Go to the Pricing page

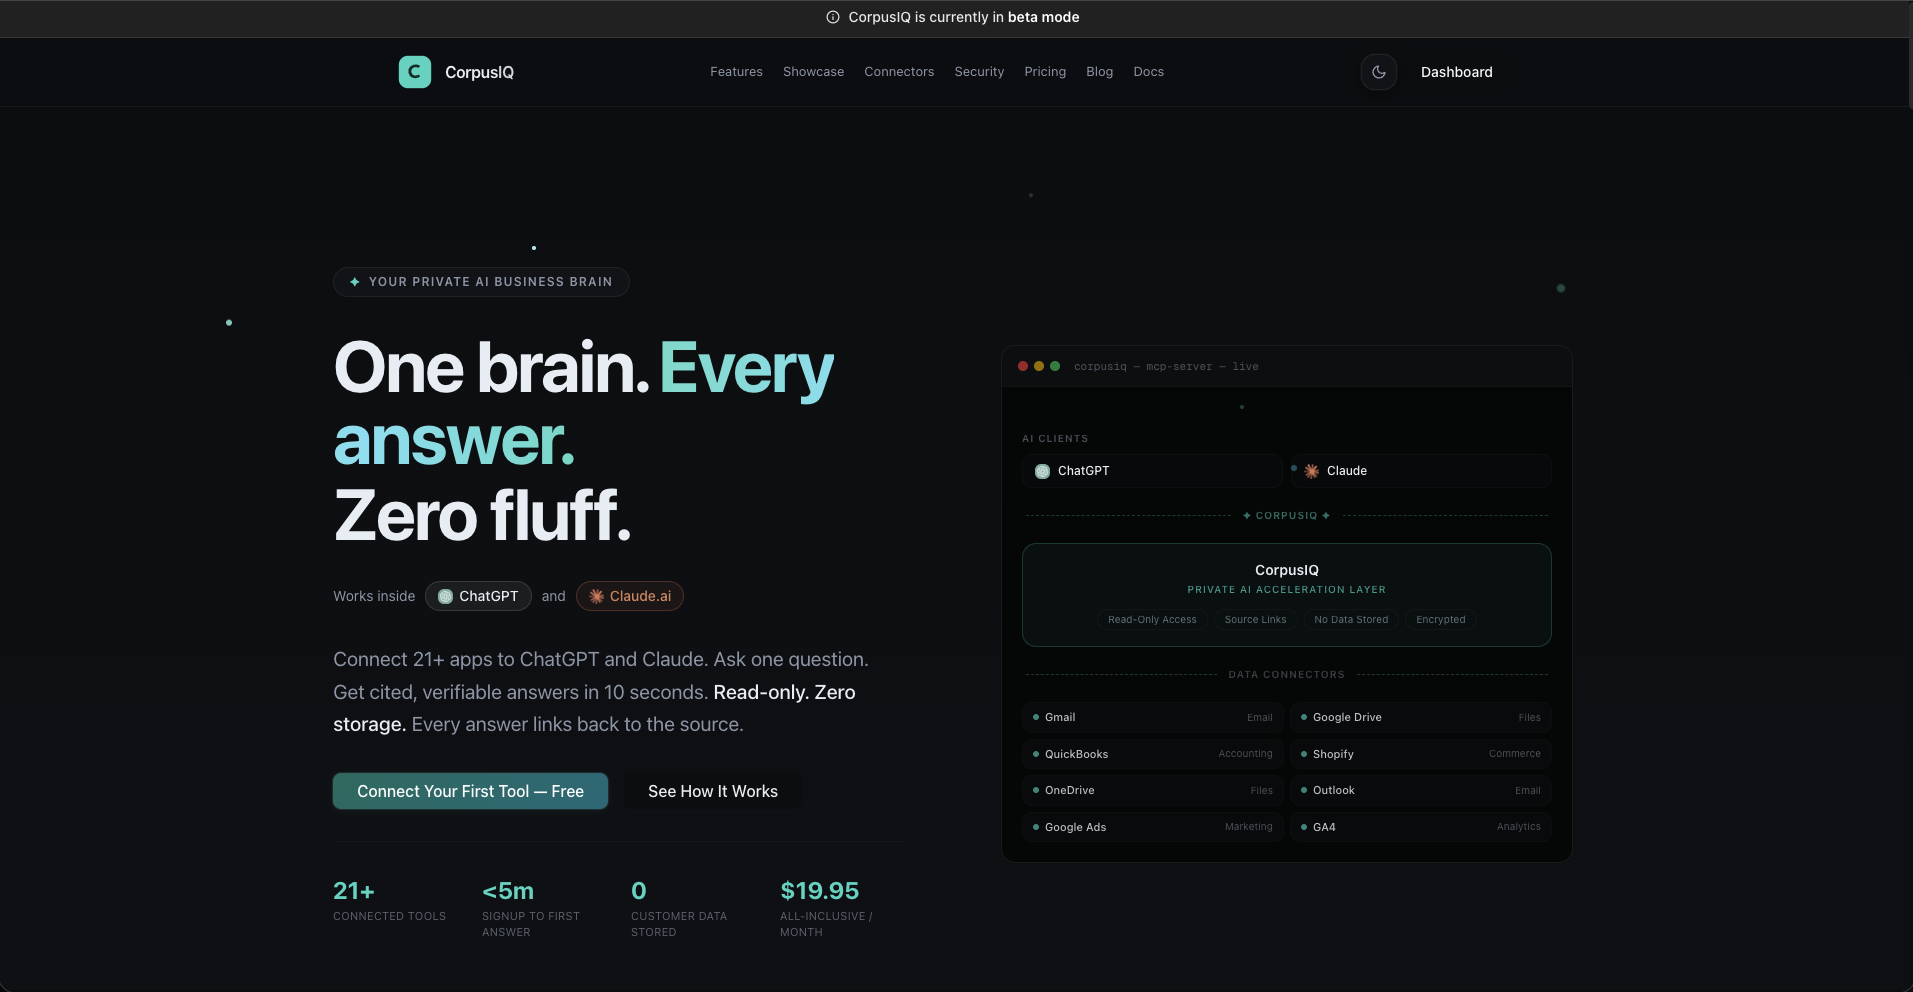point(1045,72)
